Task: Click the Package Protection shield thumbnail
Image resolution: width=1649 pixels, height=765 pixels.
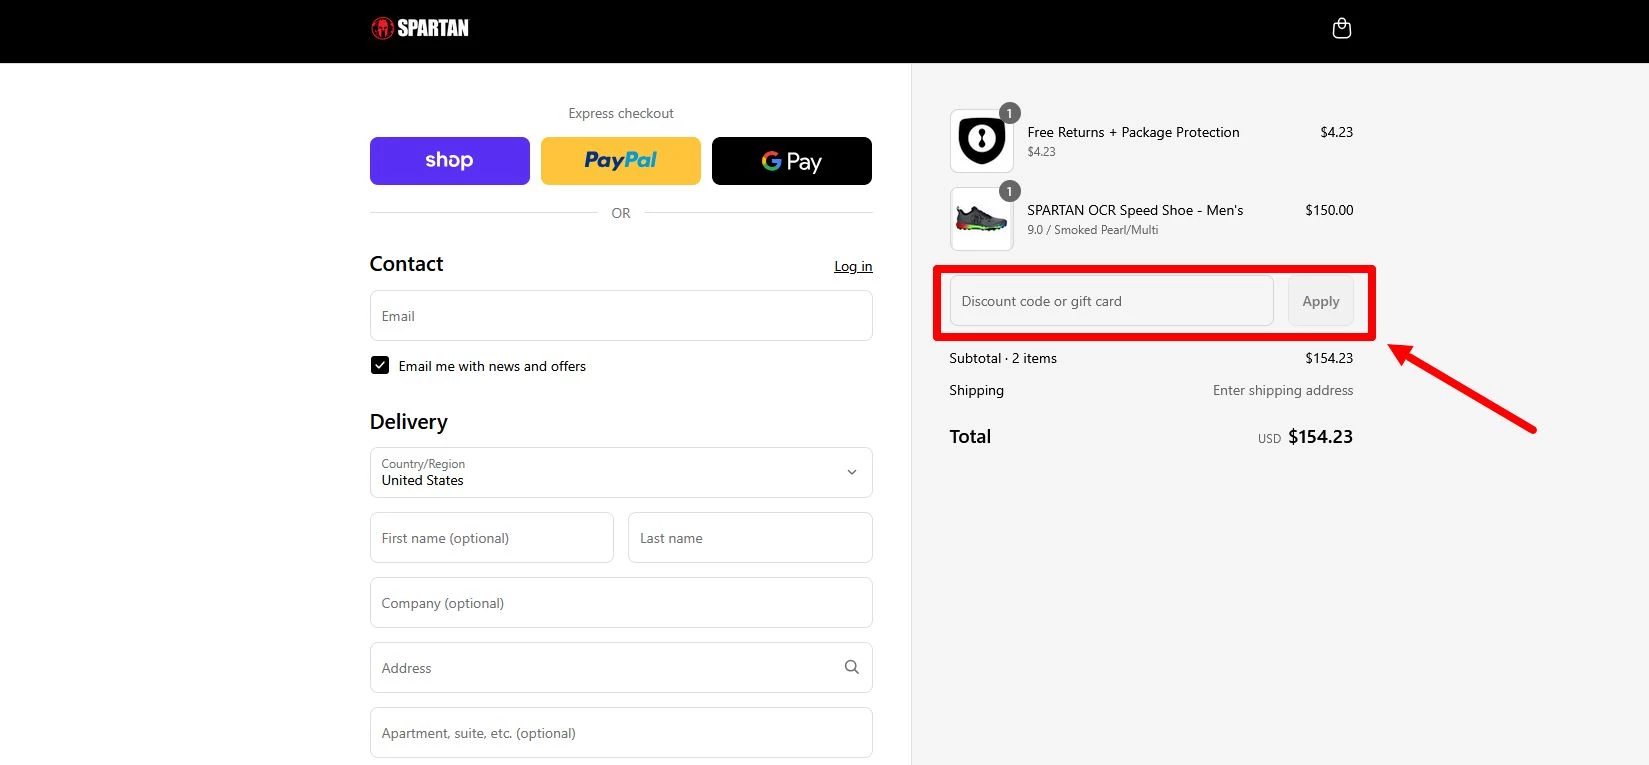Action: [x=981, y=141]
